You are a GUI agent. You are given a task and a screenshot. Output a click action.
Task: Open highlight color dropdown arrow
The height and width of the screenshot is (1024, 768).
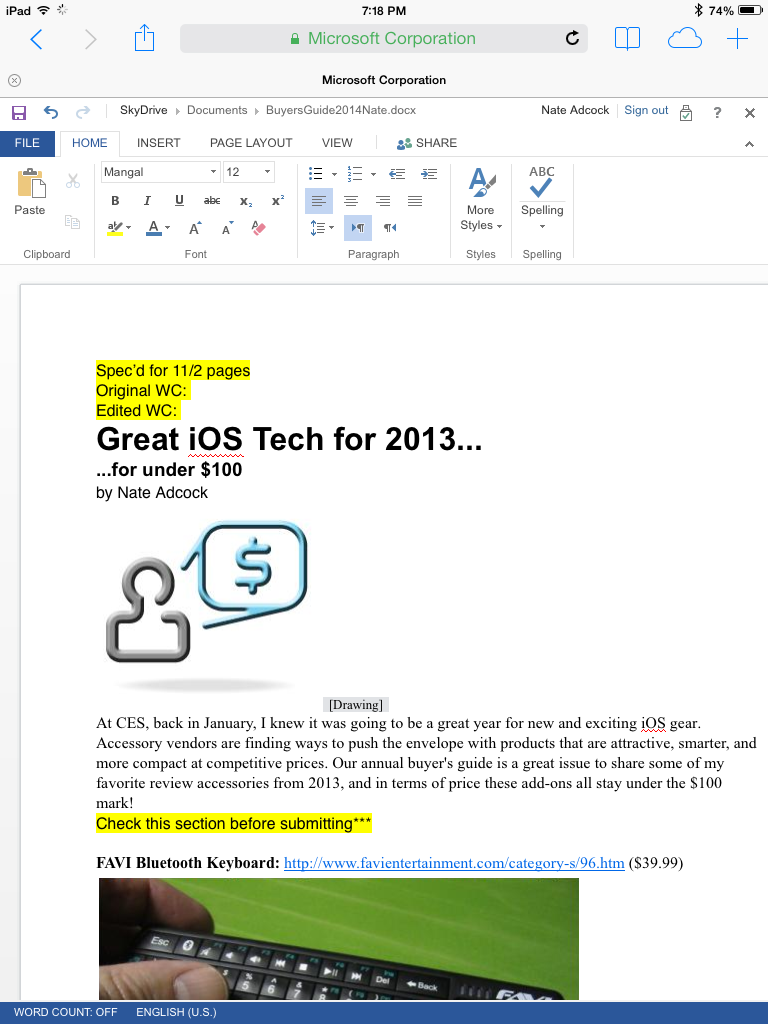tap(129, 228)
